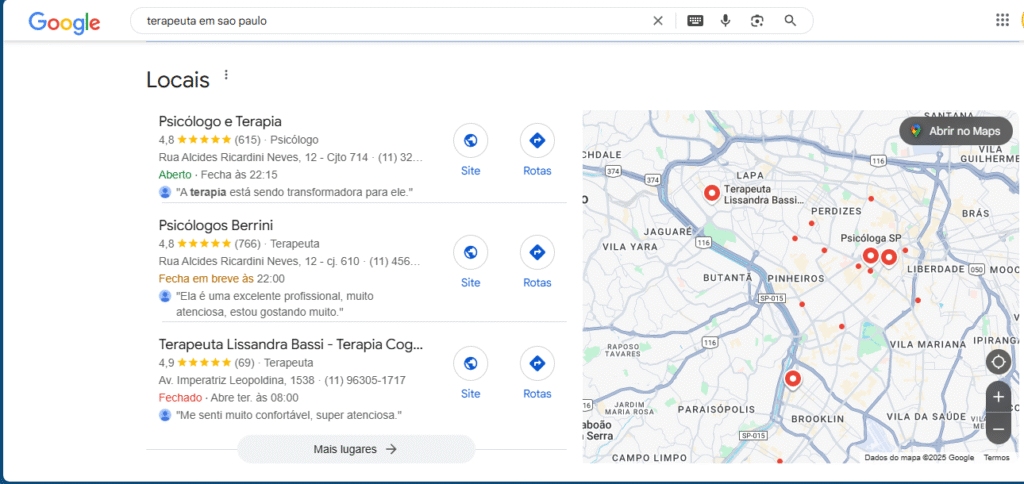Click the 4,8 rating with (766) reviews
Image resolution: width=1024 pixels, height=484 pixels.
tap(210, 244)
